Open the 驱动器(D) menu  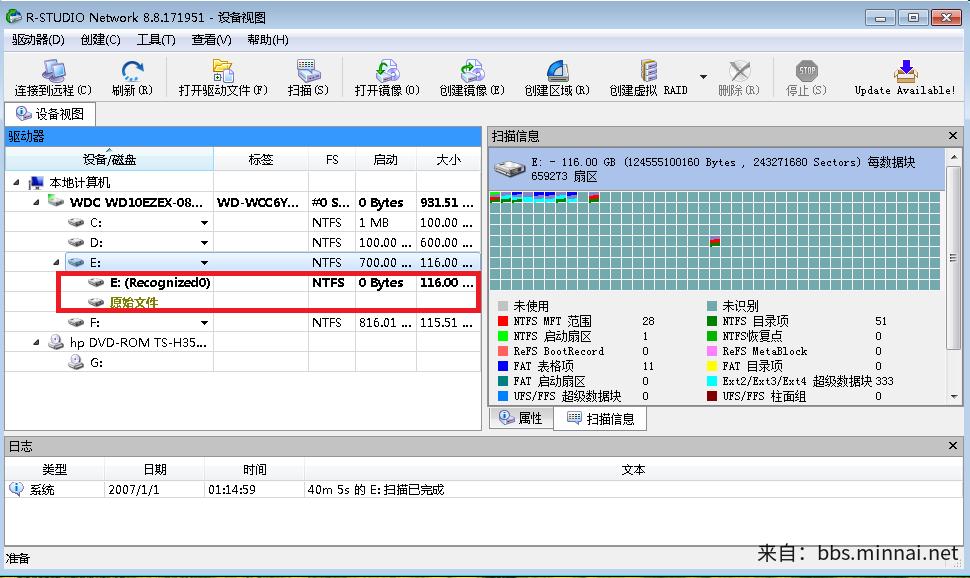click(38, 40)
